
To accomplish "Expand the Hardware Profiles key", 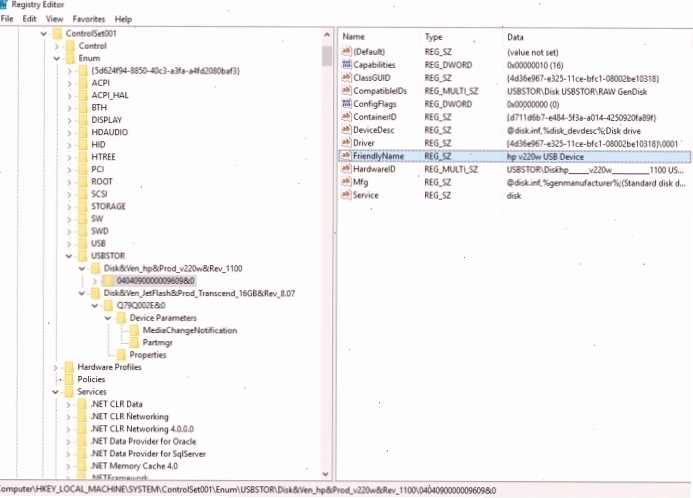I will tap(56, 367).
